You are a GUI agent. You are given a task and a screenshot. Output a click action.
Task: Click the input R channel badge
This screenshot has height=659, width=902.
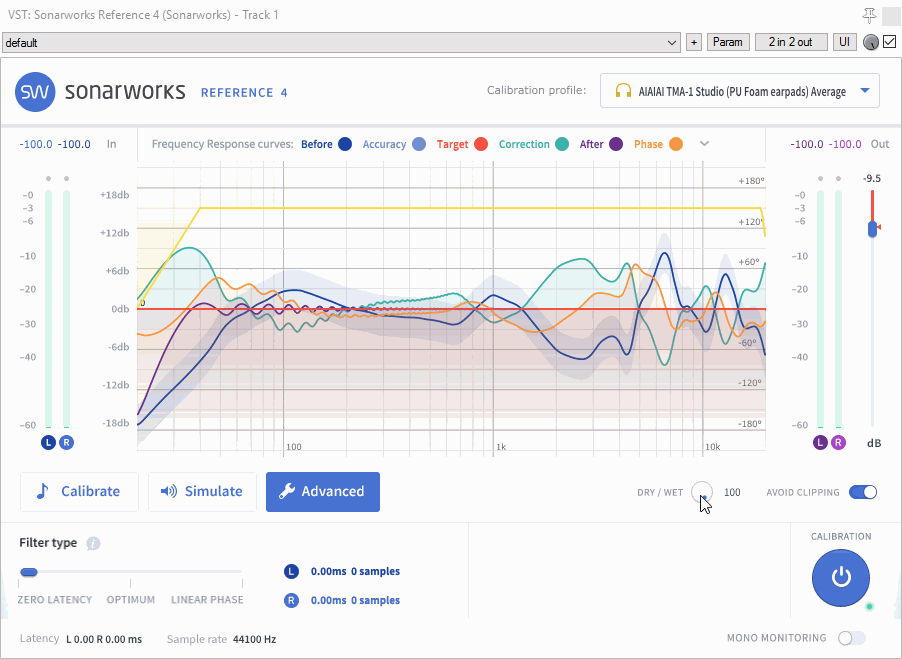tap(66, 442)
